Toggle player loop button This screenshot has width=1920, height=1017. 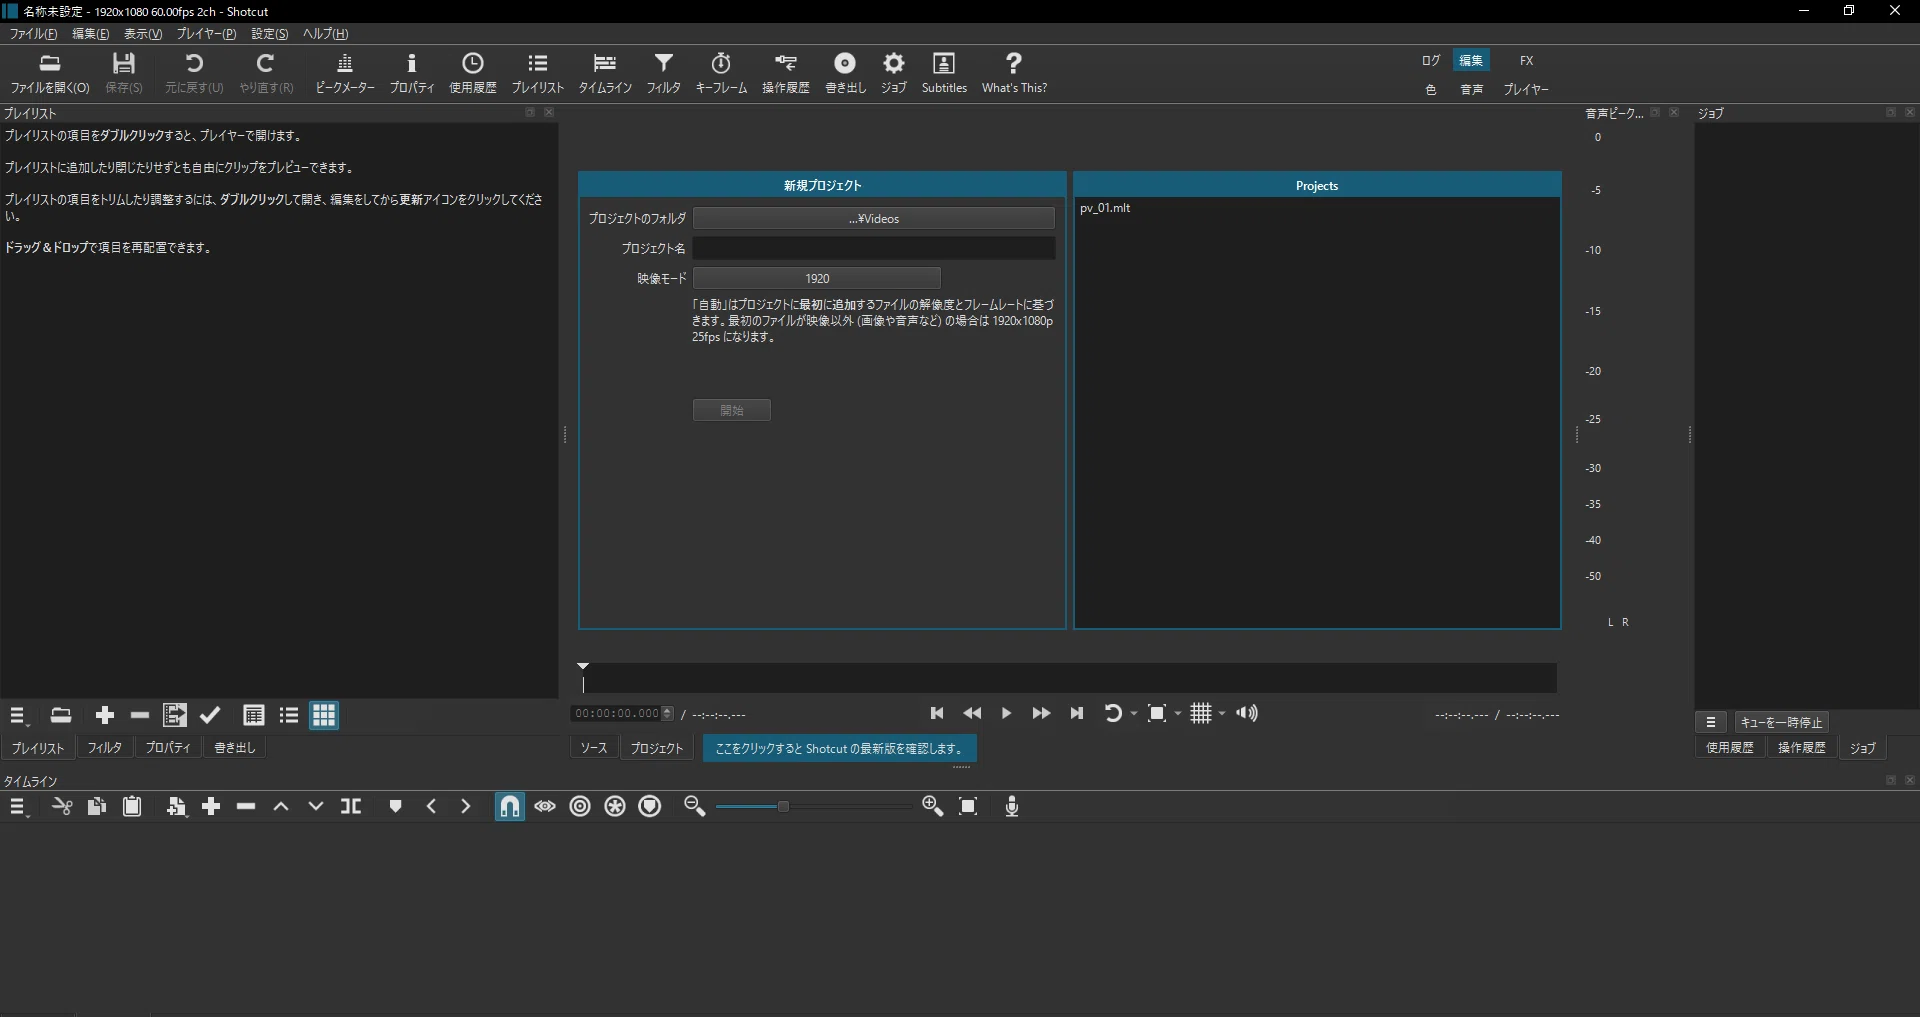(x=1113, y=713)
